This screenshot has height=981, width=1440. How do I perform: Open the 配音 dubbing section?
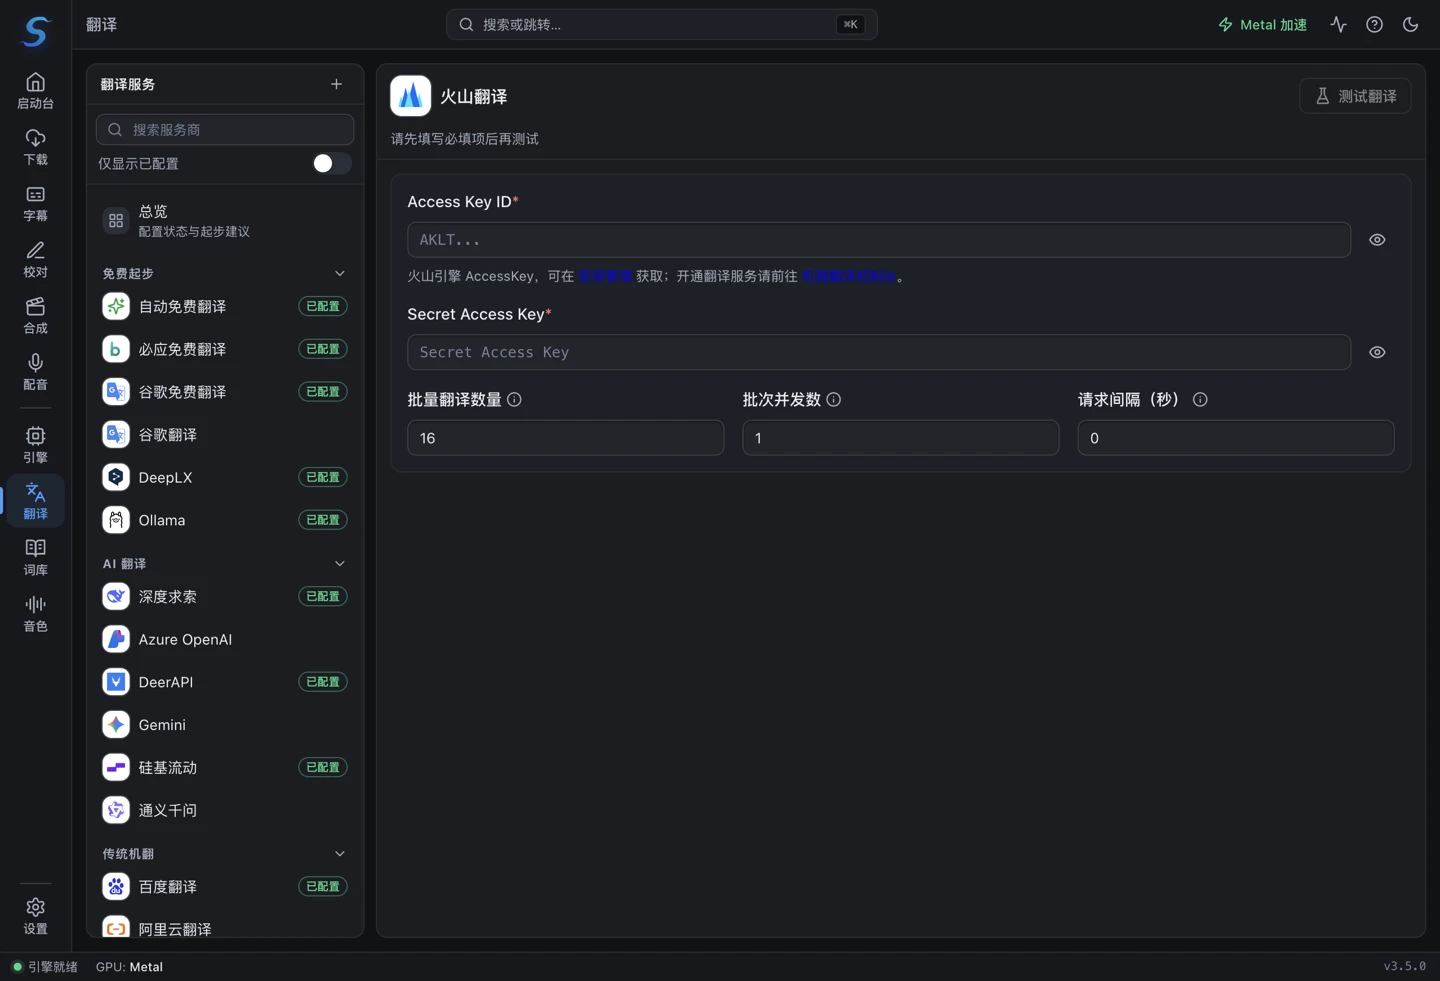tap(35, 371)
